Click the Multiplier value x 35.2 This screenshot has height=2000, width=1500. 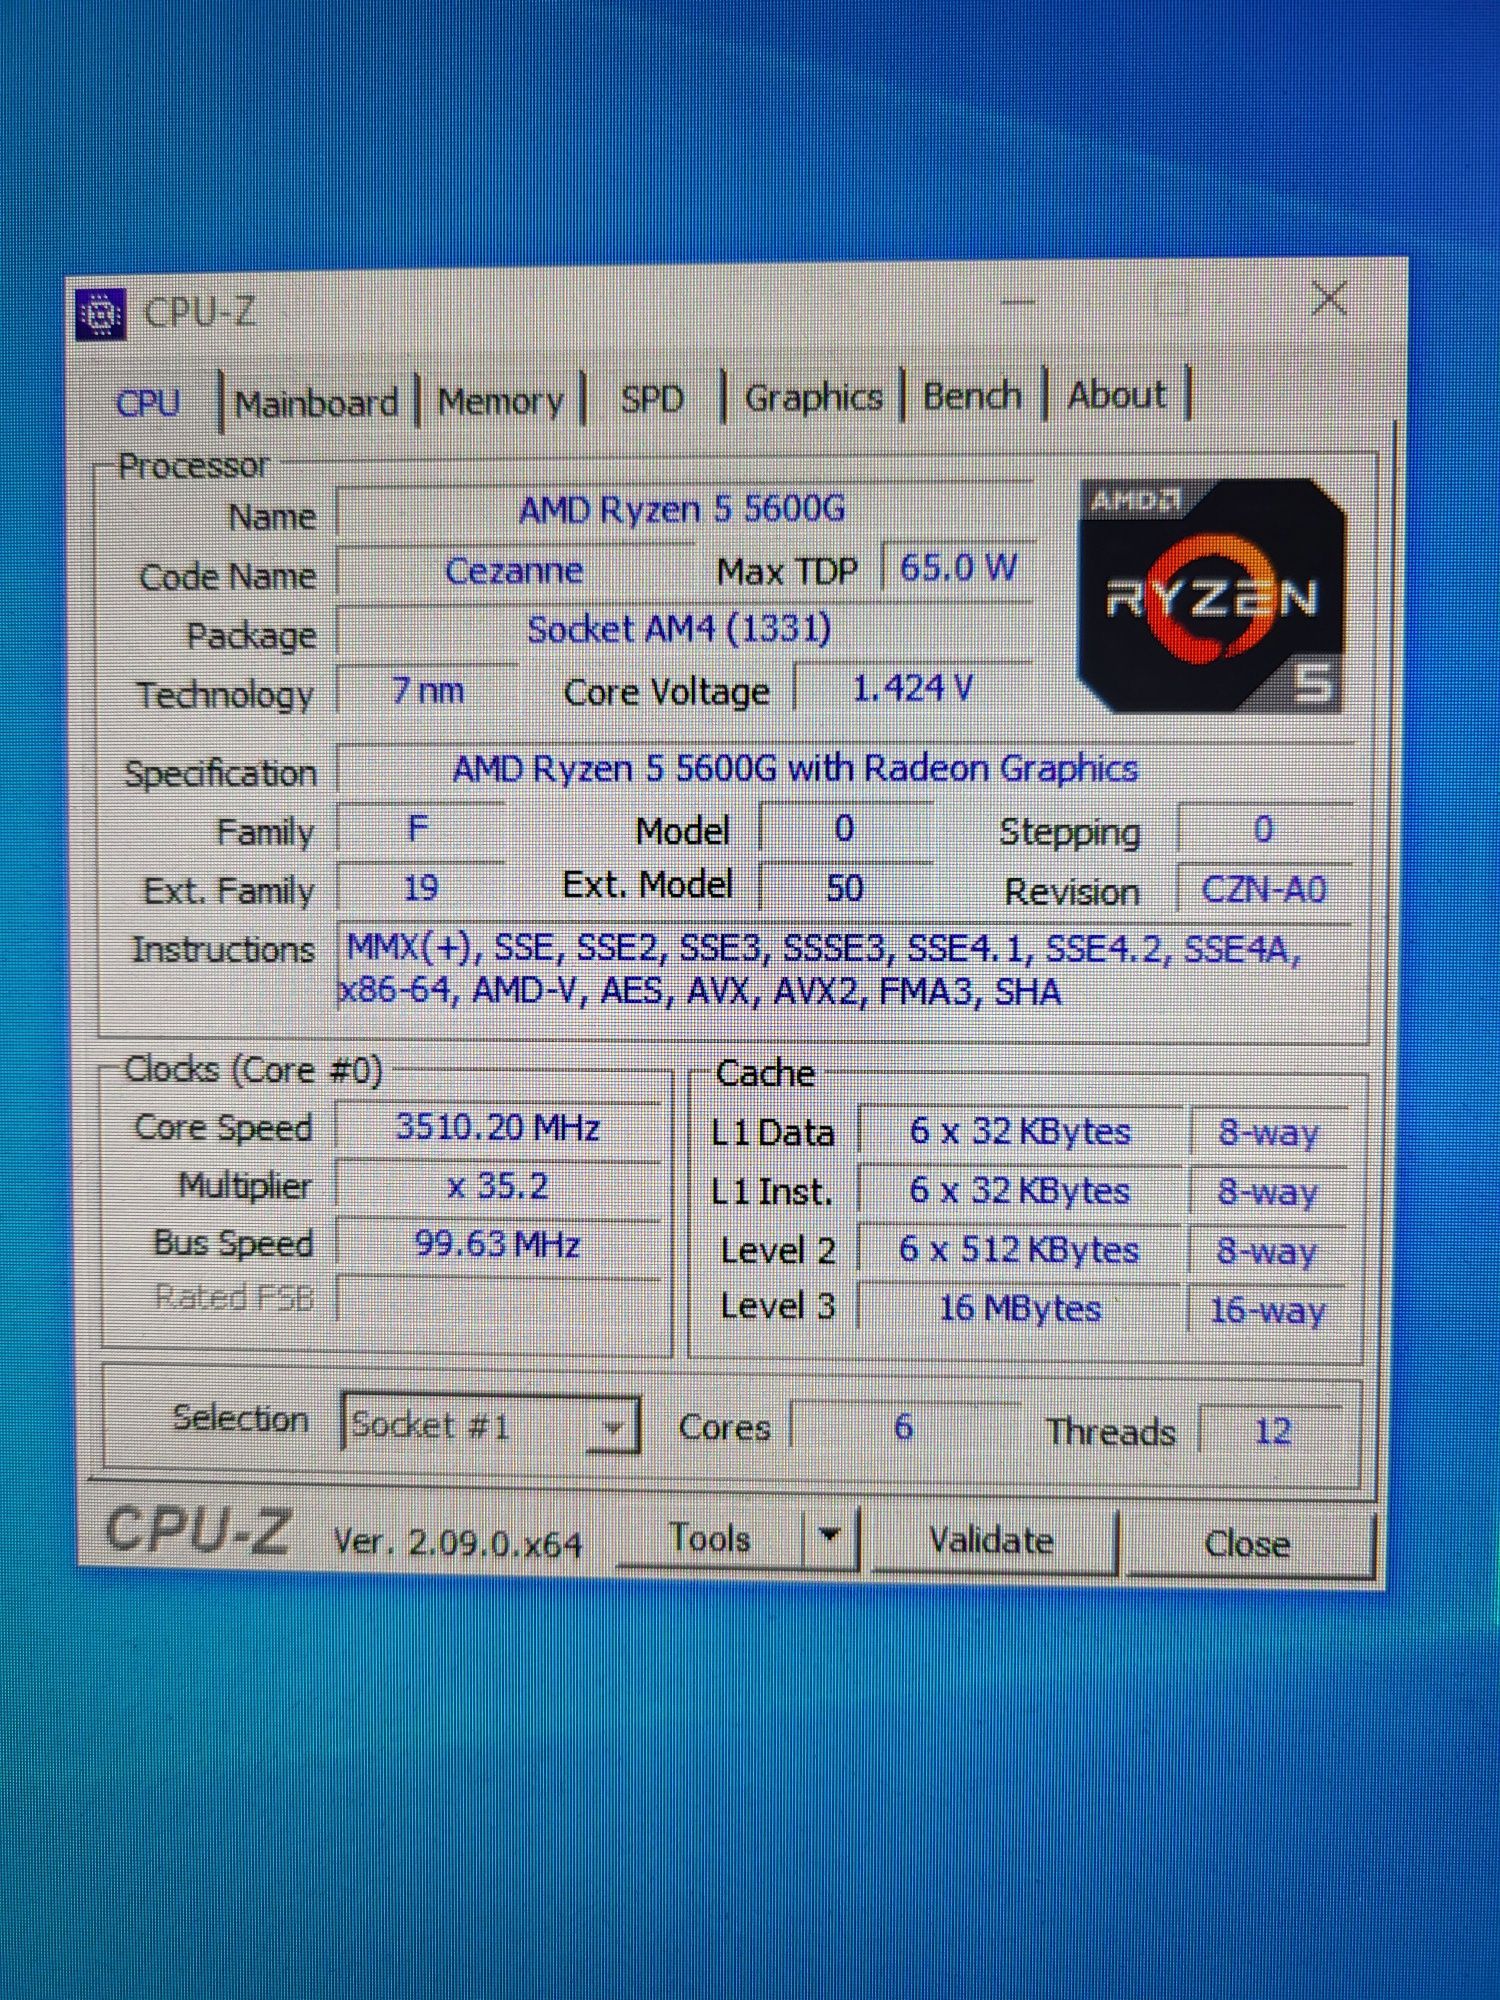(498, 1187)
